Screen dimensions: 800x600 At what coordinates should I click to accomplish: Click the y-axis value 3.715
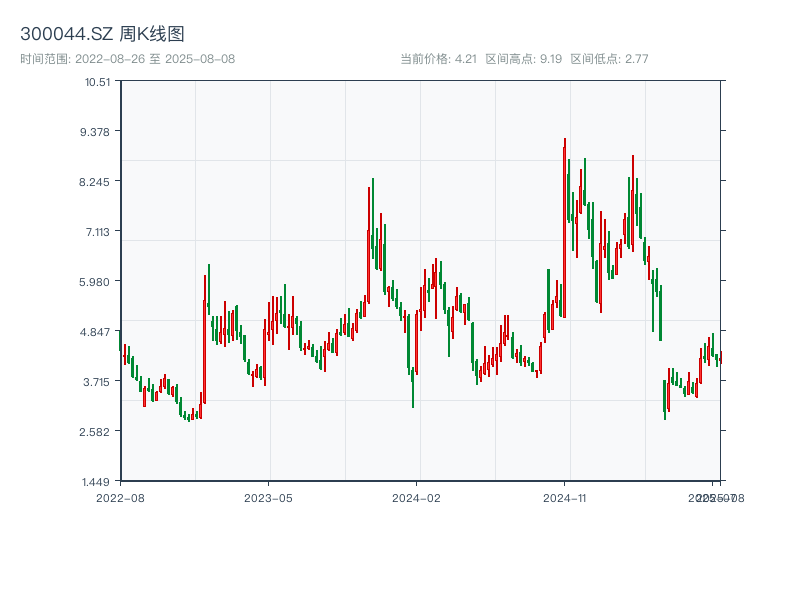click(x=96, y=382)
